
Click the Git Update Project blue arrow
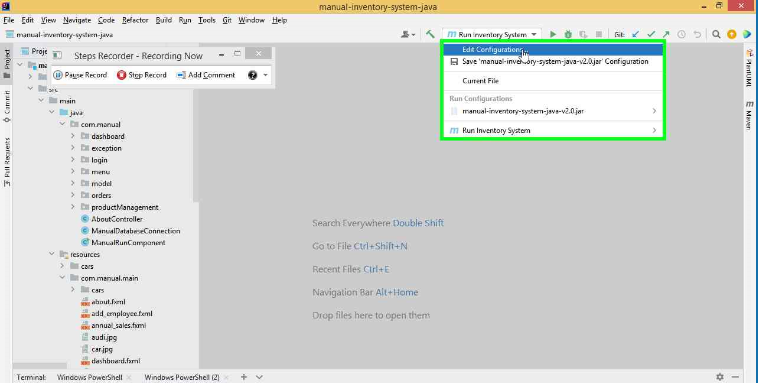click(636, 34)
